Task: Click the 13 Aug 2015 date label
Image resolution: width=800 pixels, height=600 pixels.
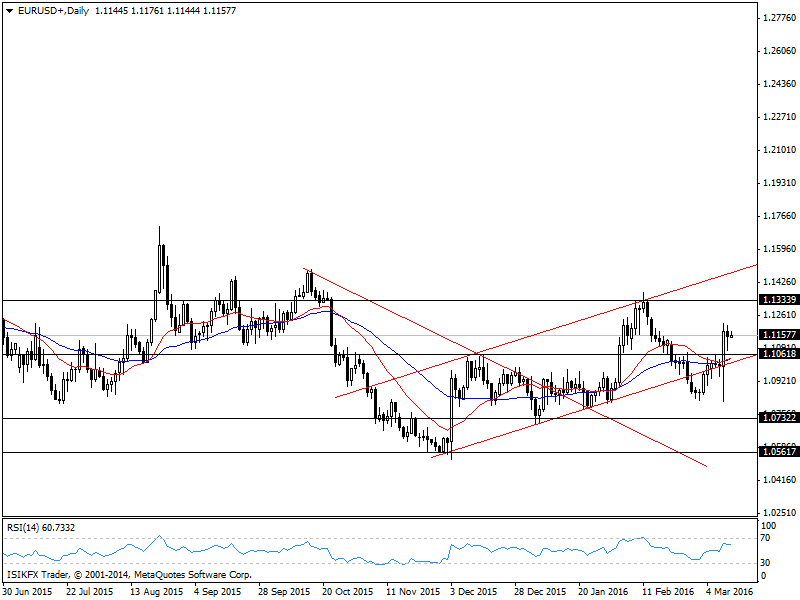Action: pyautogui.click(x=156, y=591)
